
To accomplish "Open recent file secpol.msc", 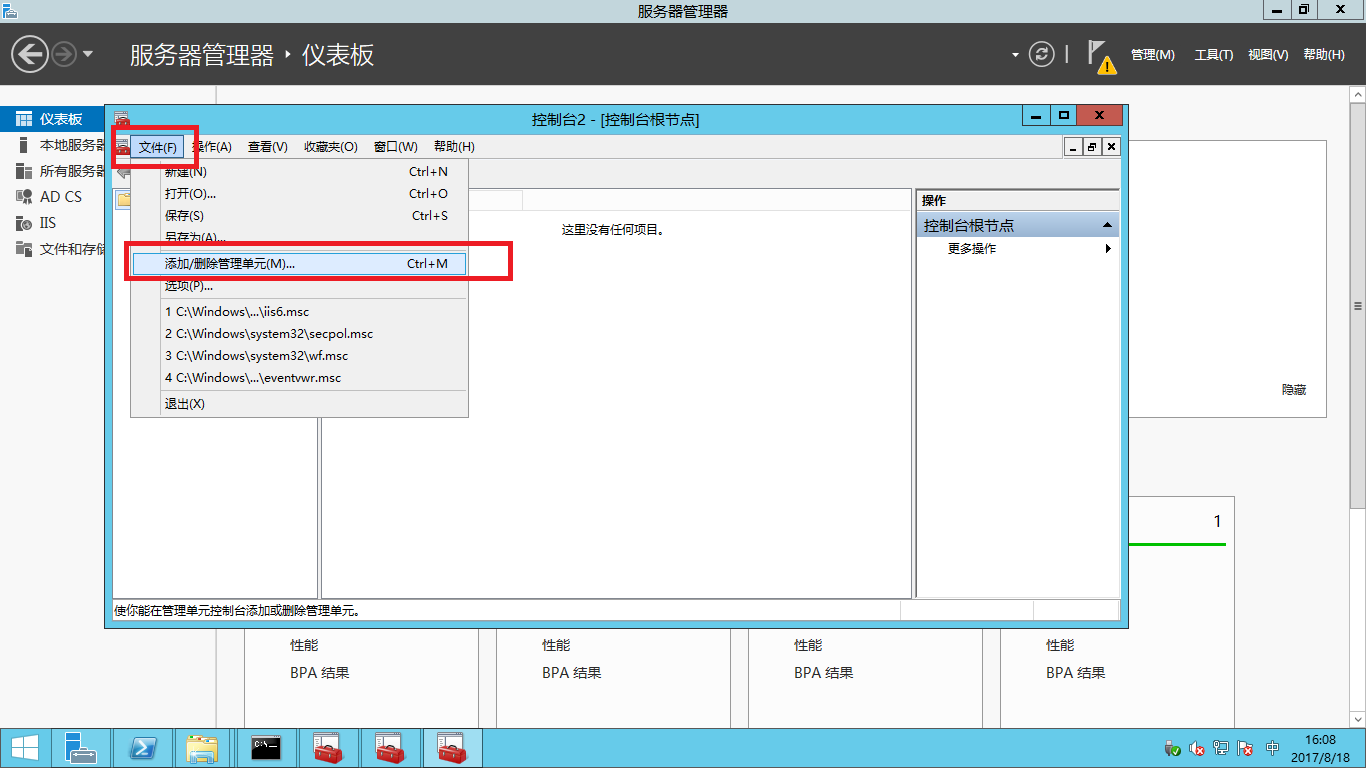I will point(269,334).
